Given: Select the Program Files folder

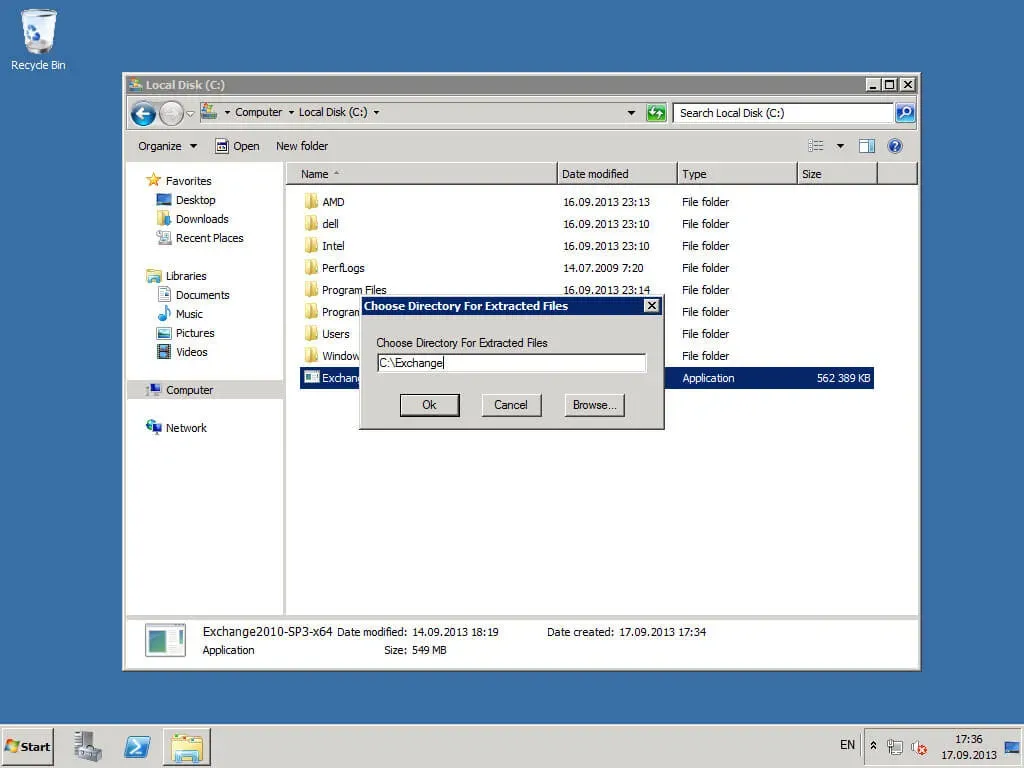Looking at the screenshot, I should tap(354, 290).
